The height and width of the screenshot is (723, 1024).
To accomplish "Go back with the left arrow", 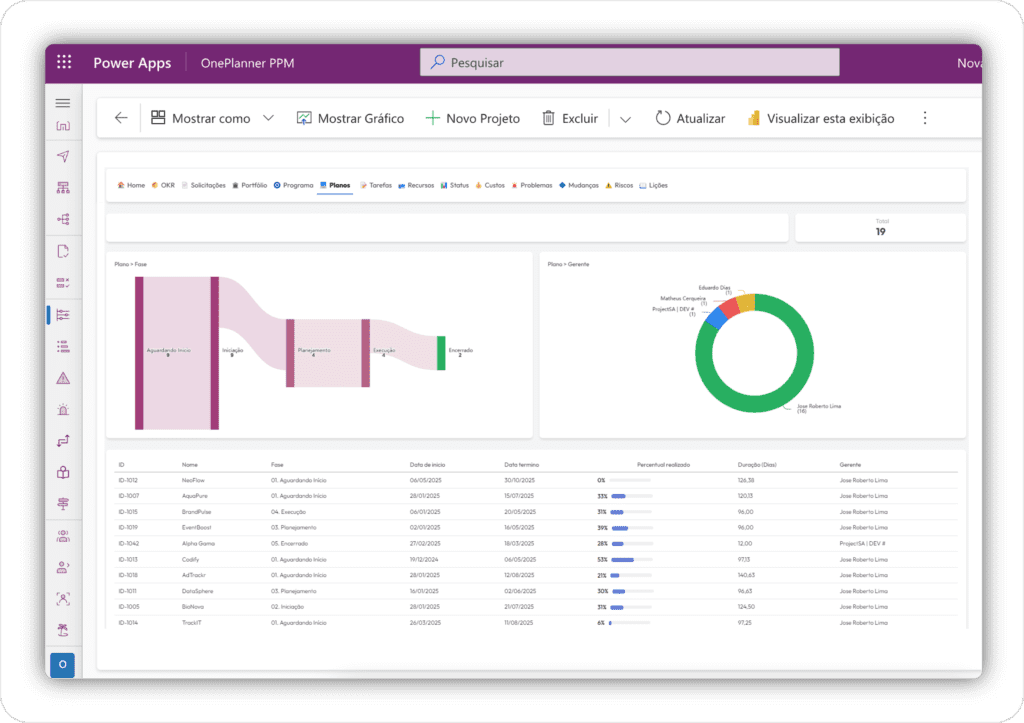I will (x=121, y=118).
